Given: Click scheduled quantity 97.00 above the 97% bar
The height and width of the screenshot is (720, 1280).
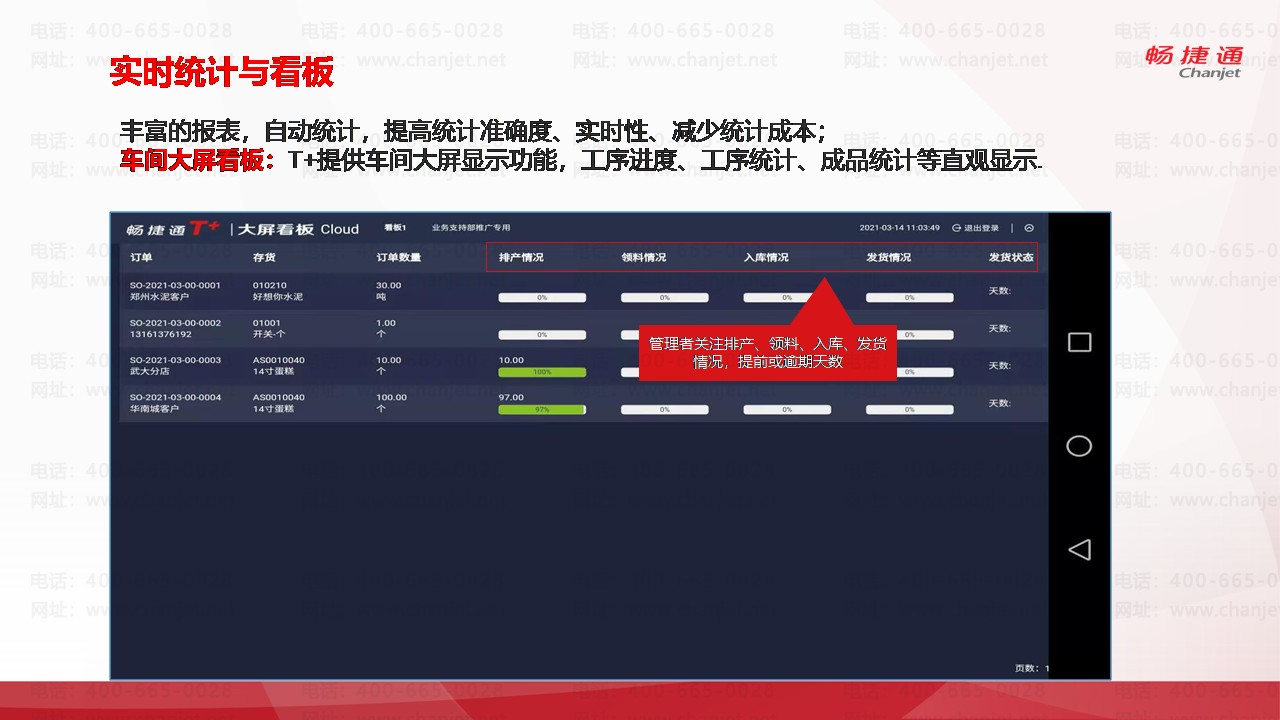Looking at the screenshot, I should coord(511,397).
